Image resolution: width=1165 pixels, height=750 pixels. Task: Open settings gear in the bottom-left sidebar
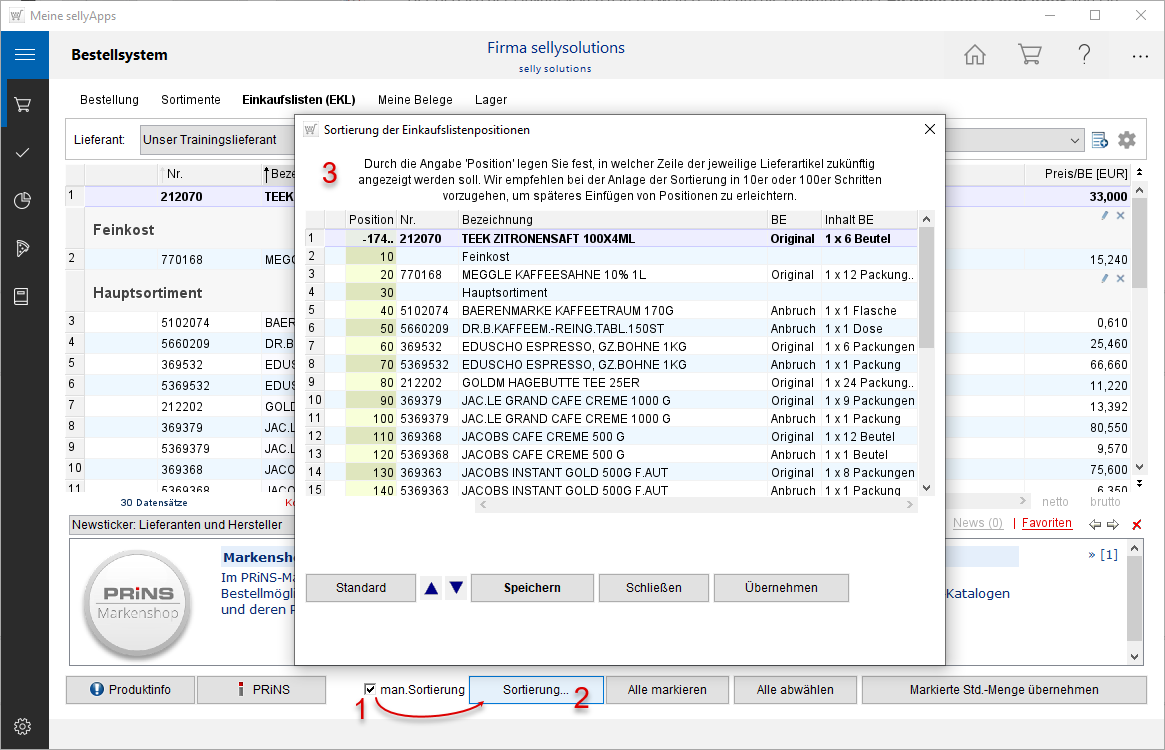coord(23,726)
